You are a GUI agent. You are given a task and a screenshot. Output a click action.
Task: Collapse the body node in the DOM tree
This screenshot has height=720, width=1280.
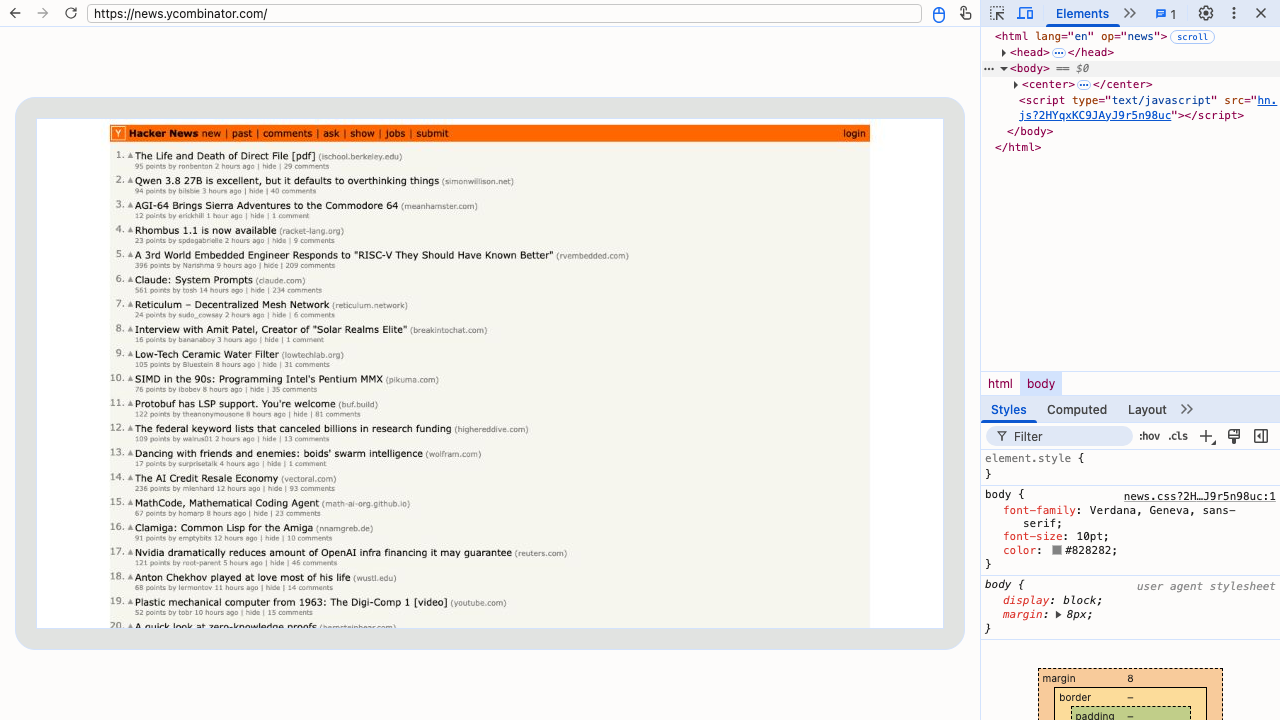tap(1003, 69)
